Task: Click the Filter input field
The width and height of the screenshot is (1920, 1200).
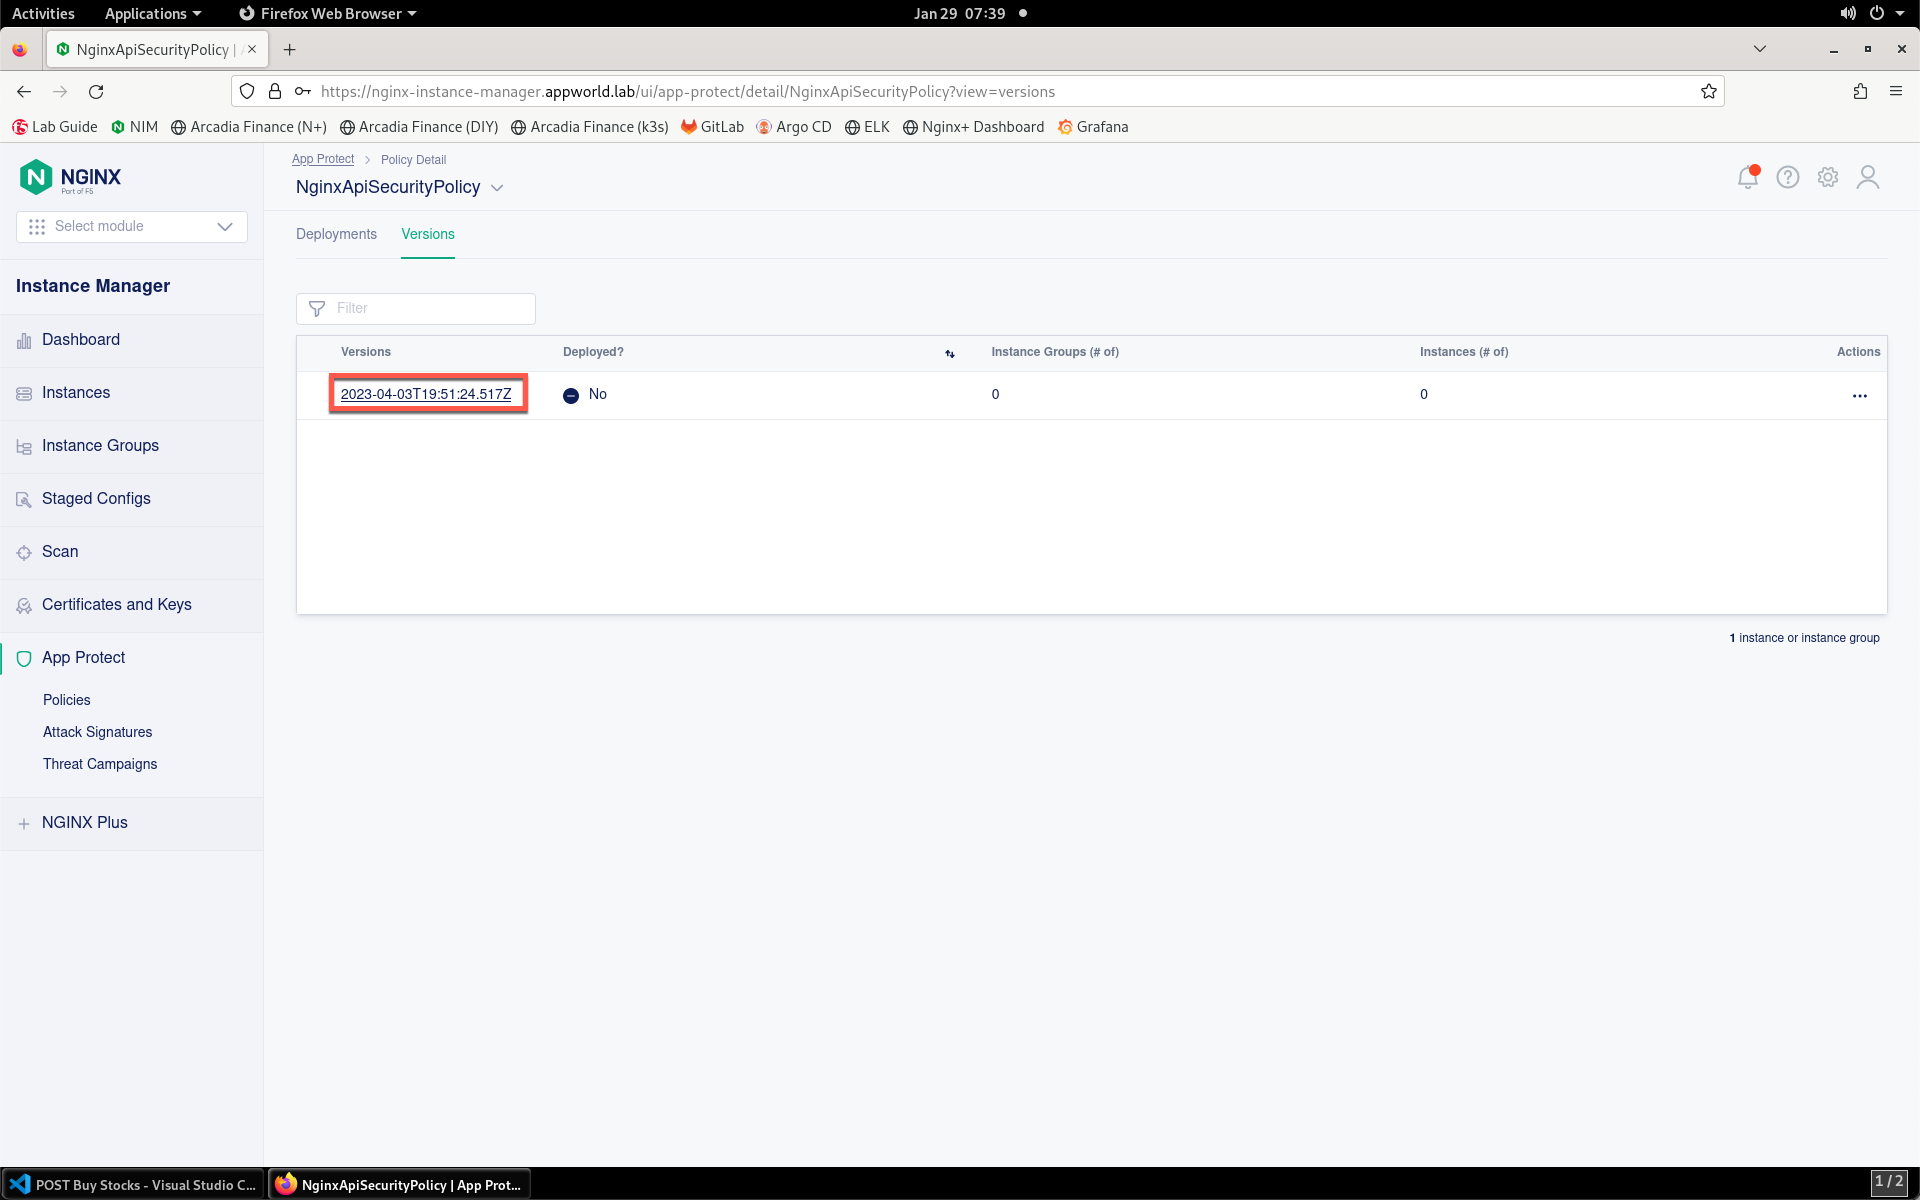Action: pyautogui.click(x=416, y=309)
